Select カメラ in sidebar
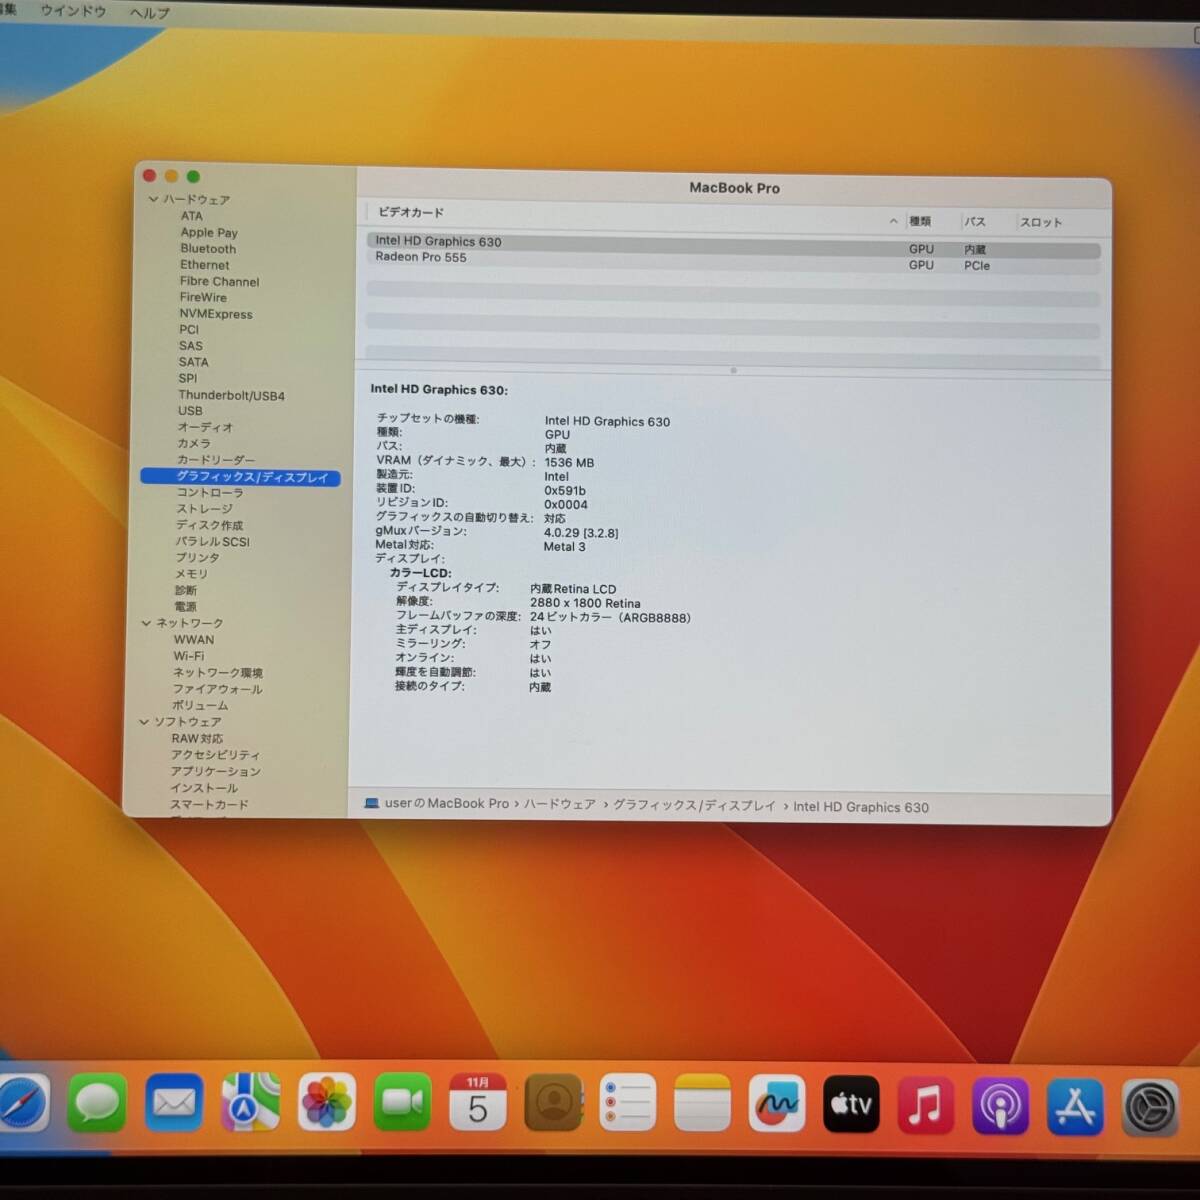This screenshot has height=1200, width=1200. click(x=194, y=443)
